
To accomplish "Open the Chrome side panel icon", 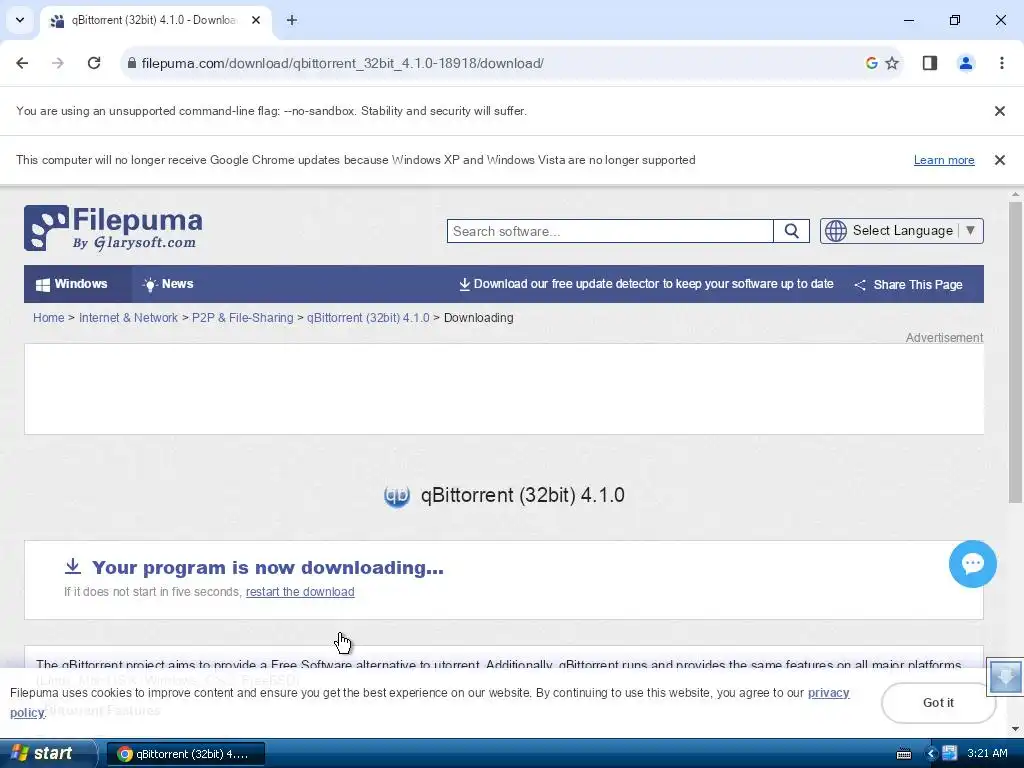I will 930,63.
